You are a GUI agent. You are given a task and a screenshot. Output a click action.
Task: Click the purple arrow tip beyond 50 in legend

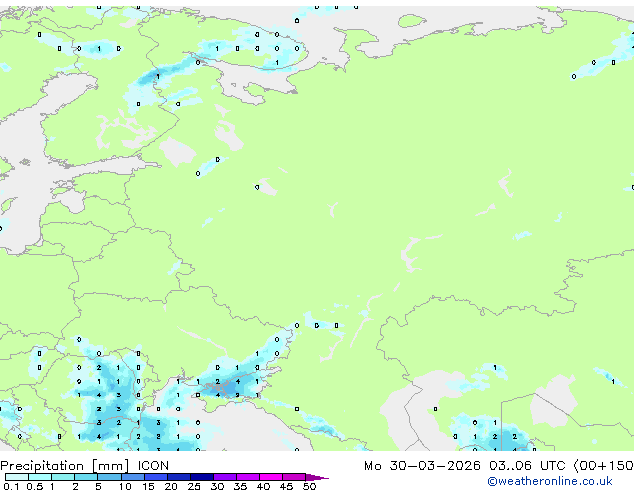[x=317, y=477]
